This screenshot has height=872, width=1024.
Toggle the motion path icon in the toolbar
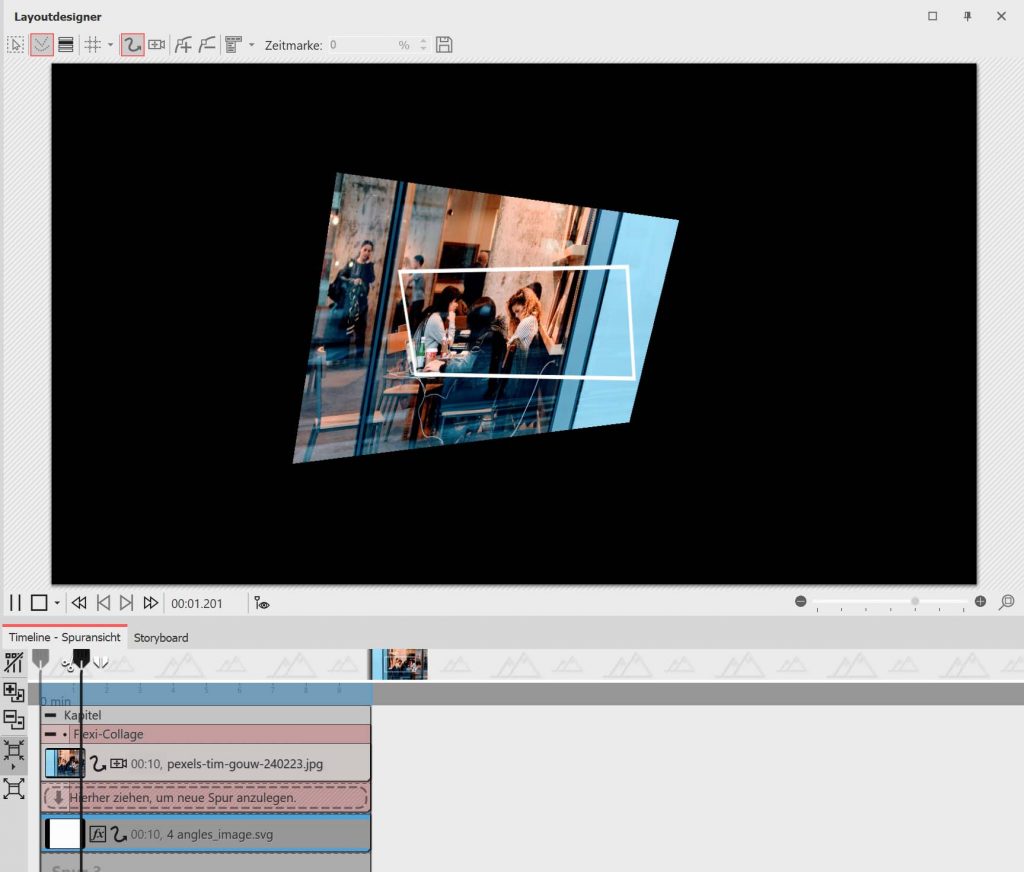[132, 45]
